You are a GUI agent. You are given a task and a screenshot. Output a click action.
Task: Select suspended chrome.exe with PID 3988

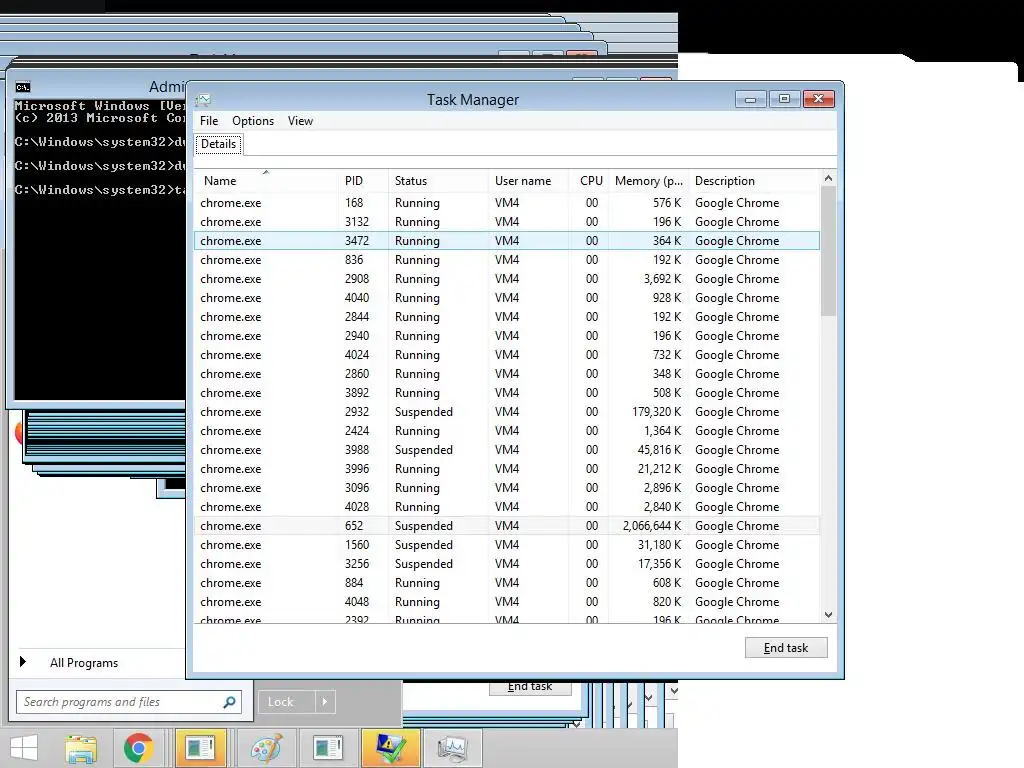coord(507,450)
